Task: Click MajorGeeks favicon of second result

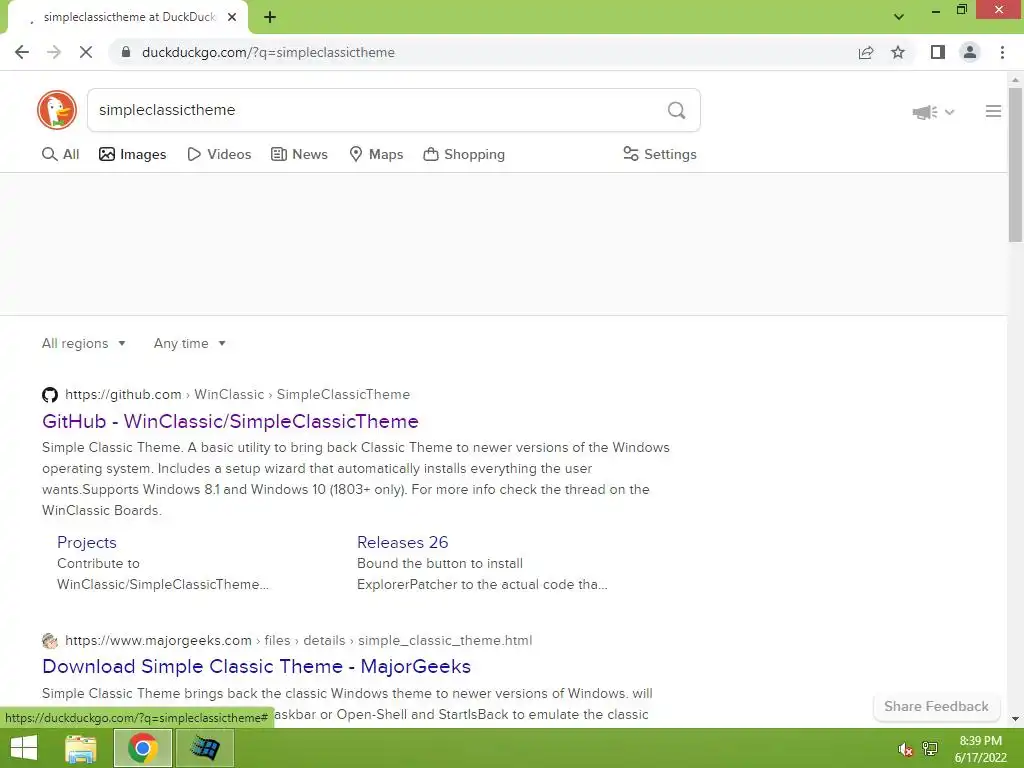Action: tap(50, 640)
